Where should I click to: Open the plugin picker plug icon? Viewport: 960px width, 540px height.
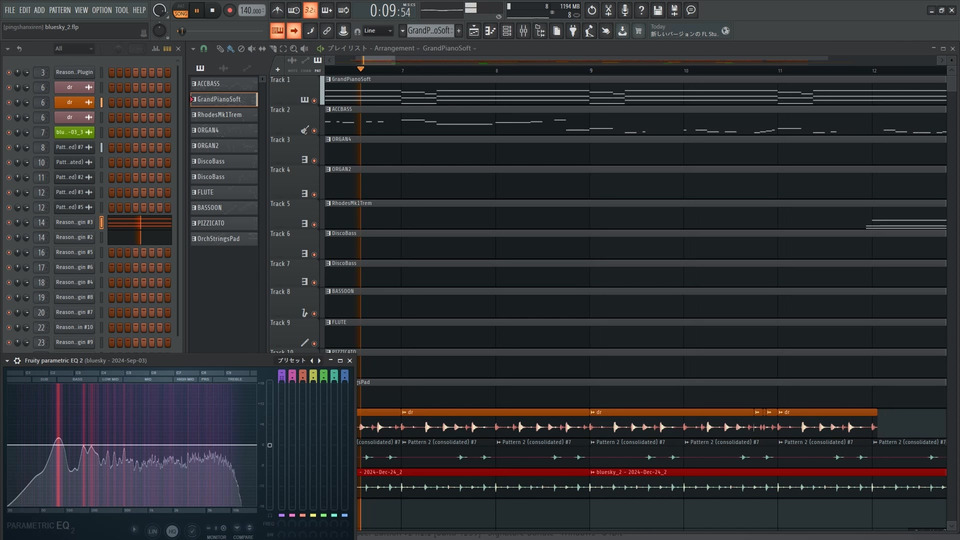point(573,31)
